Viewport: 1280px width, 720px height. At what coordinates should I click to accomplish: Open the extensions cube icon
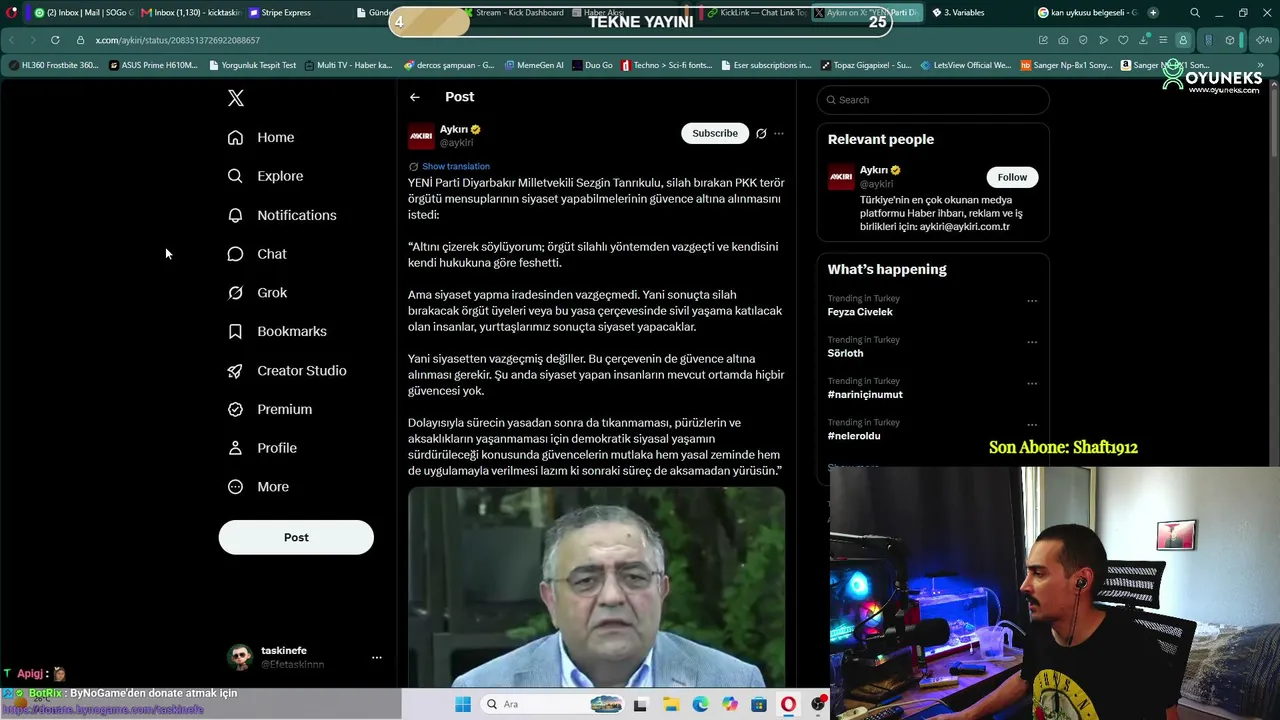pos(1230,40)
